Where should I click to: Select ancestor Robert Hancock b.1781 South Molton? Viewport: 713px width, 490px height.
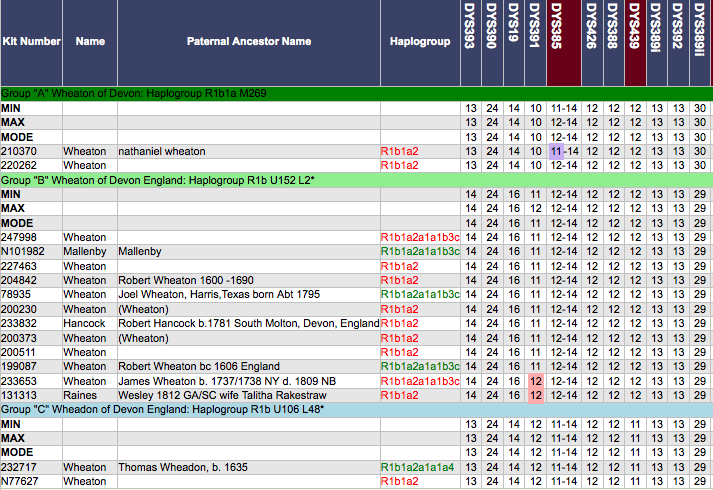tap(248, 323)
